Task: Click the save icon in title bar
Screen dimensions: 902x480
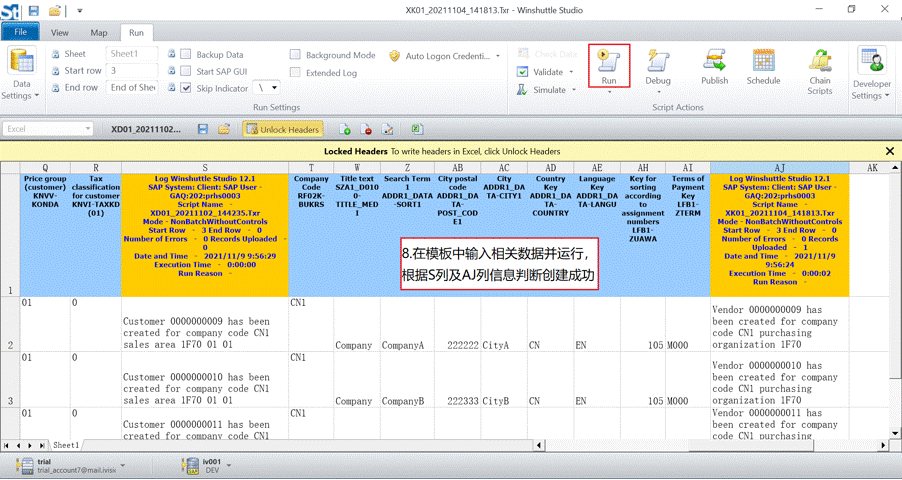Action: 34,10
